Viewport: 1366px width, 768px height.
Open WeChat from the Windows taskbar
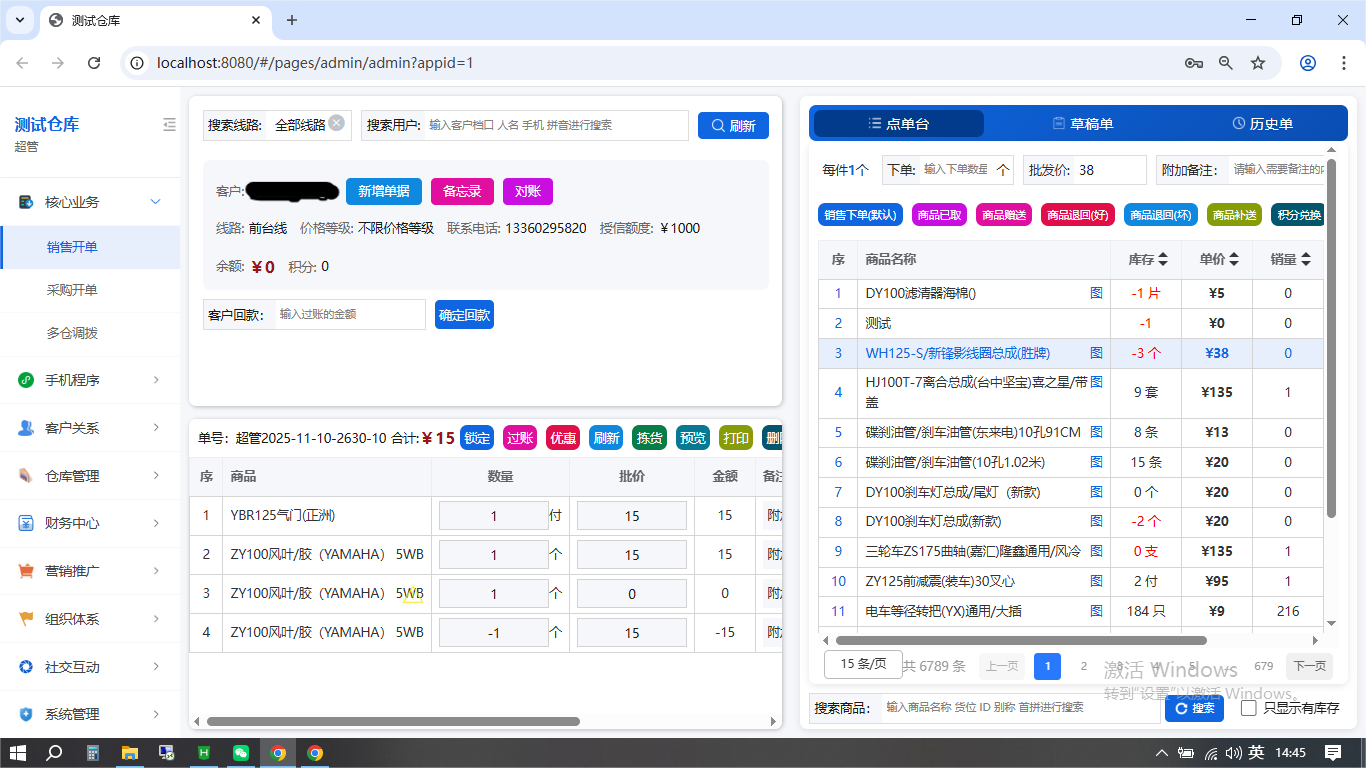point(241,753)
